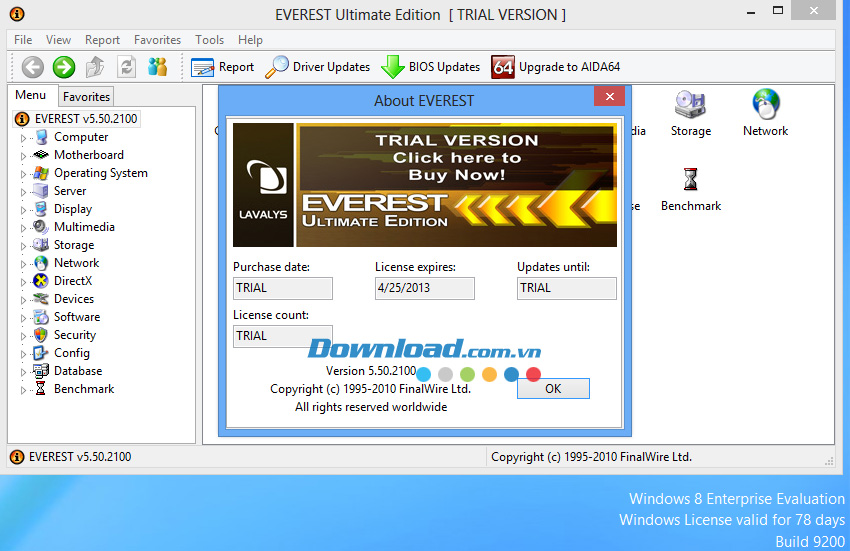Click the Updates until field
The width and height of the screenshot is (850, 551).
[567, 288]
